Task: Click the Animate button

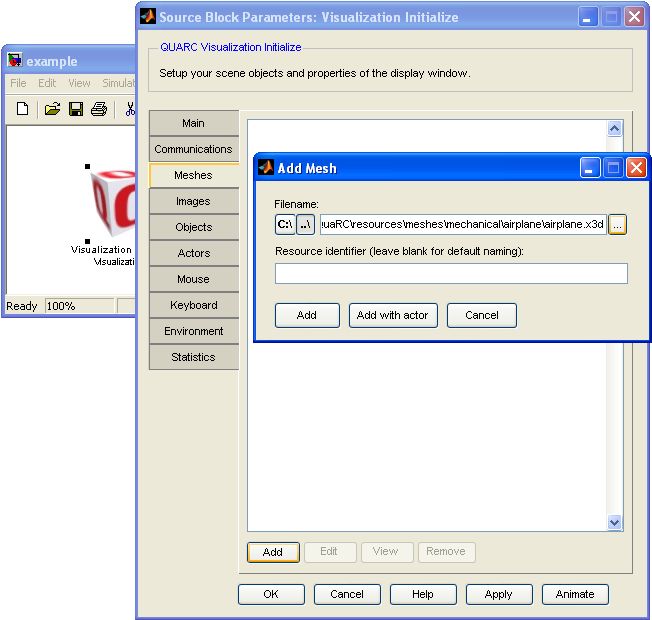Action: (575, 594)
